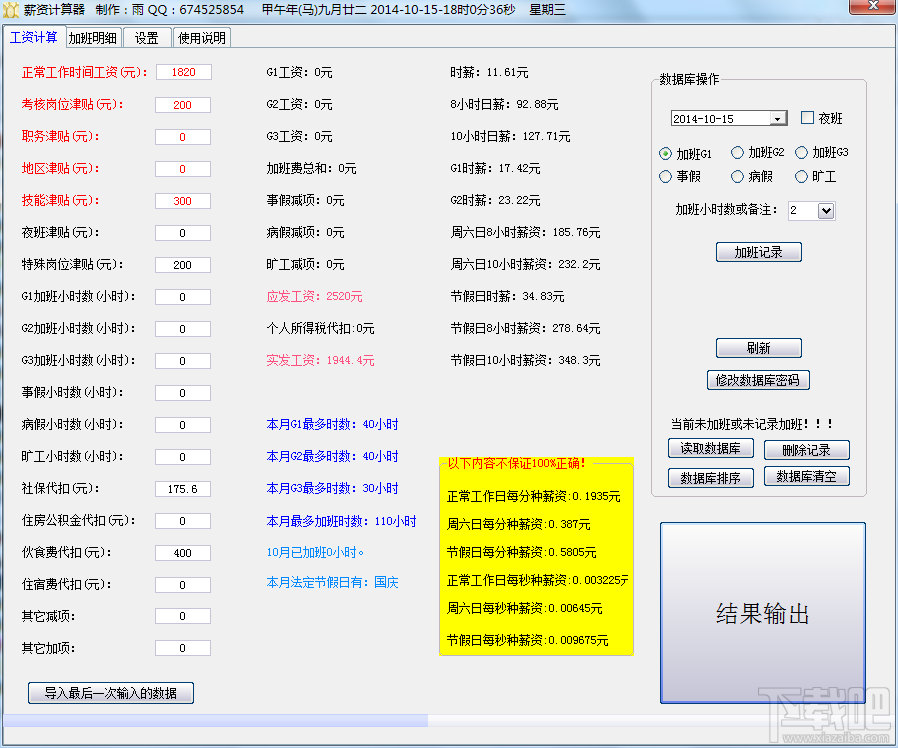Enable the 夜班 checkbox
Screen dimensions: 898x748
point(807,118)
